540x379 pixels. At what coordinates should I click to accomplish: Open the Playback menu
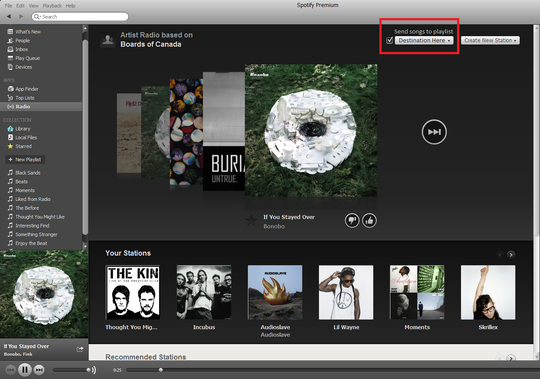52,6
